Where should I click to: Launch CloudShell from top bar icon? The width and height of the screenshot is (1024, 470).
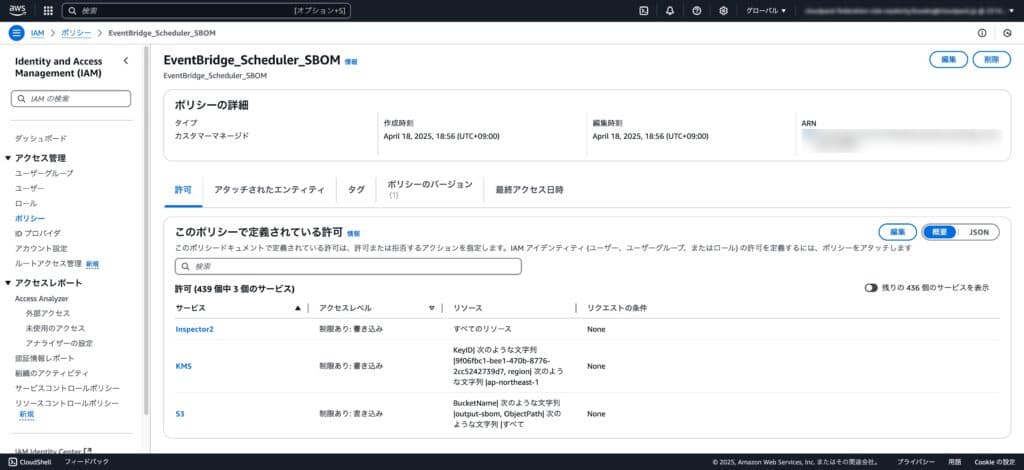(644, 10)
